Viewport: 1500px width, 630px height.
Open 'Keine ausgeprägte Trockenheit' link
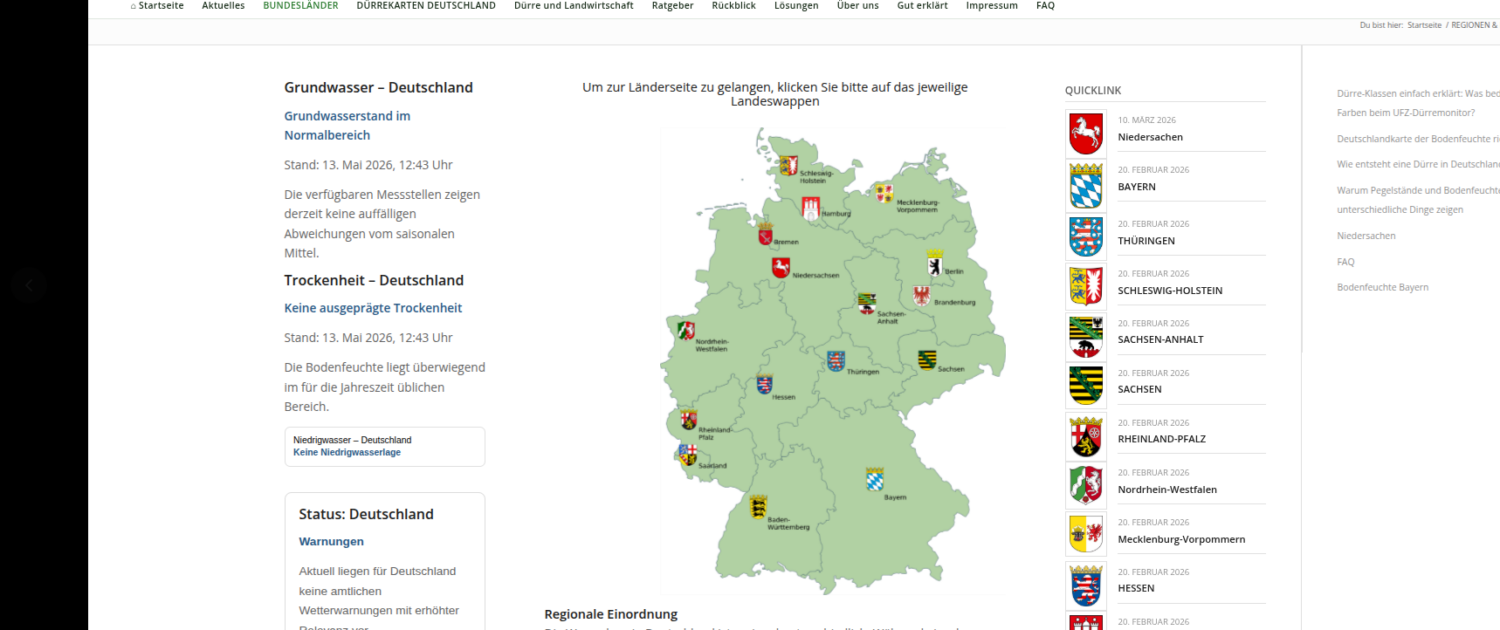373,308
